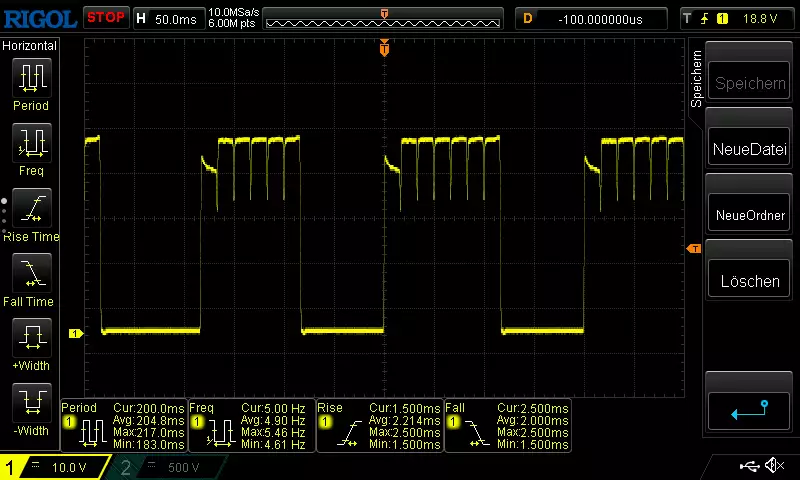Screen dimensions: 800x480
Task: Open the Horizontal measurement menu header
Action: pos(30,46)
